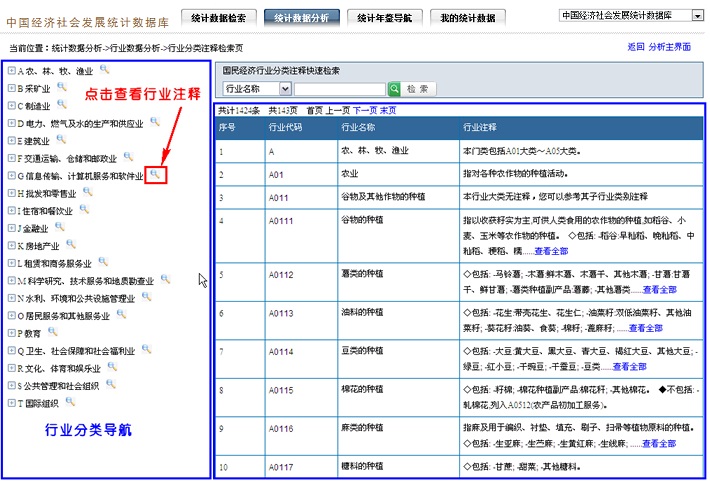Open the 我的统计数据 tab
710x481 pixels.
point(467,17)
